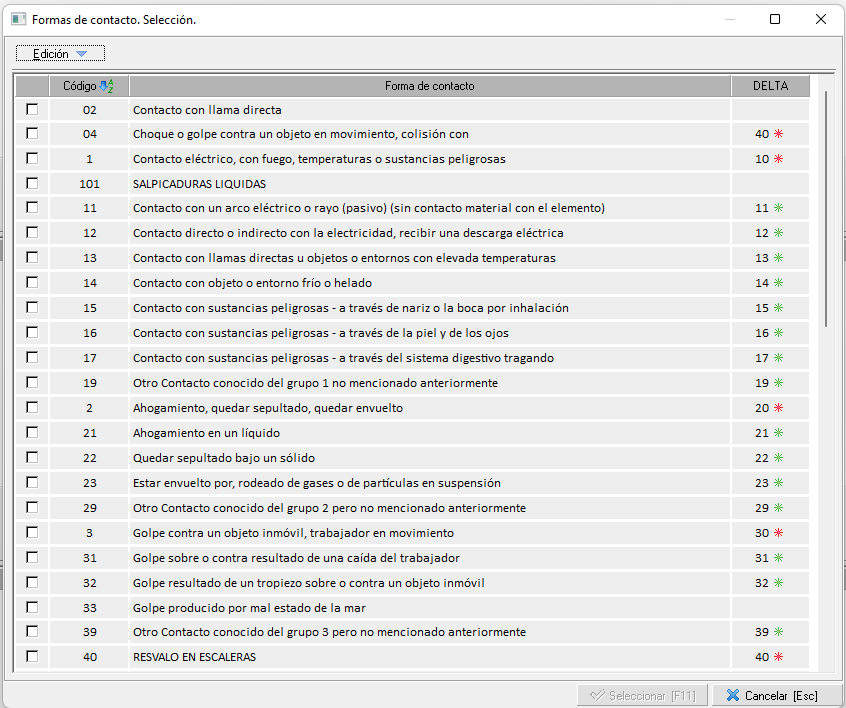The width and height of the screenshot is (846, 708).
Task: Click the vertical scrollbar thumb
Action: [825, 208]
